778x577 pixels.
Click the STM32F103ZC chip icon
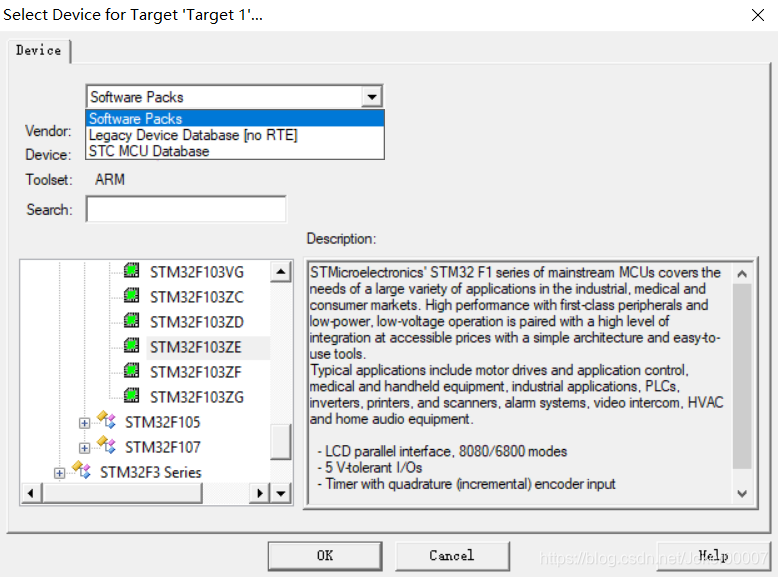coord(131,295)
